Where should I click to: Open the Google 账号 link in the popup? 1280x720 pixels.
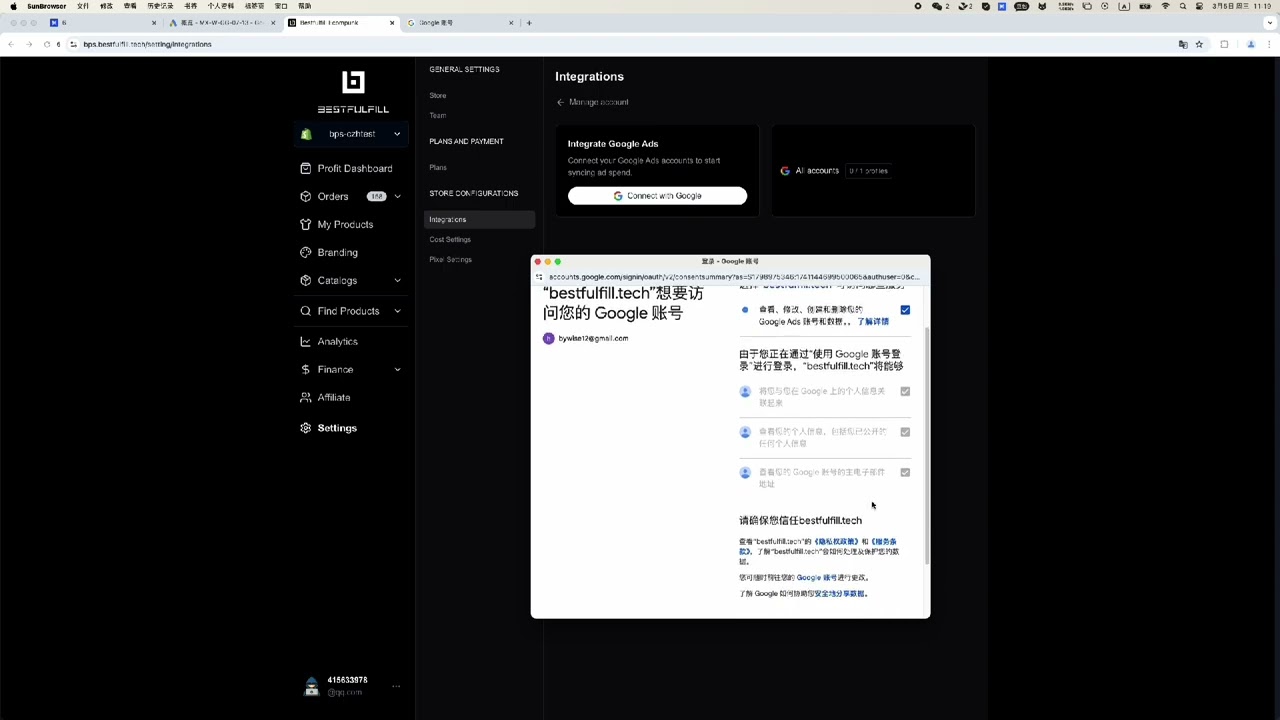point(816,578)
